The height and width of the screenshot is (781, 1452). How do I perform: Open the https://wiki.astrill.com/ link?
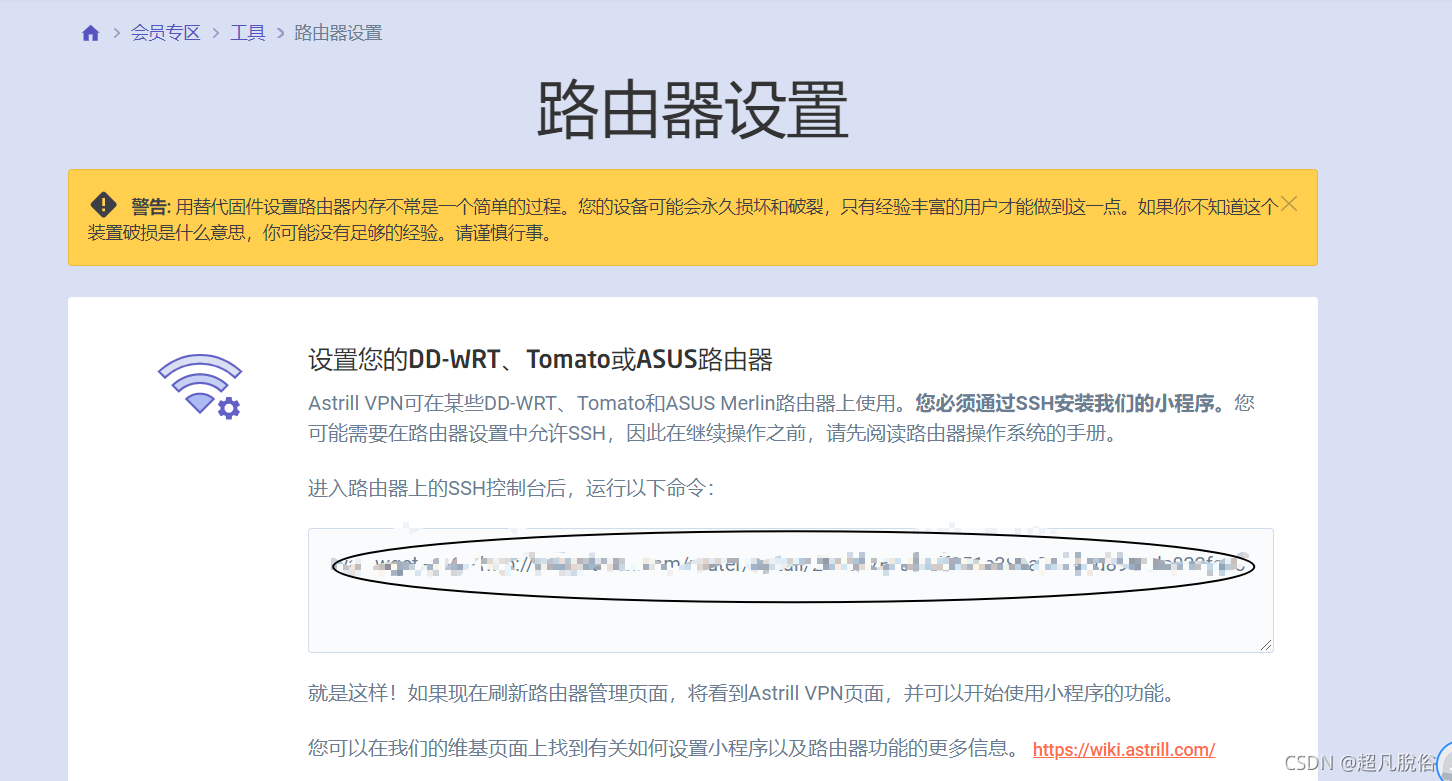(1124, 749)
